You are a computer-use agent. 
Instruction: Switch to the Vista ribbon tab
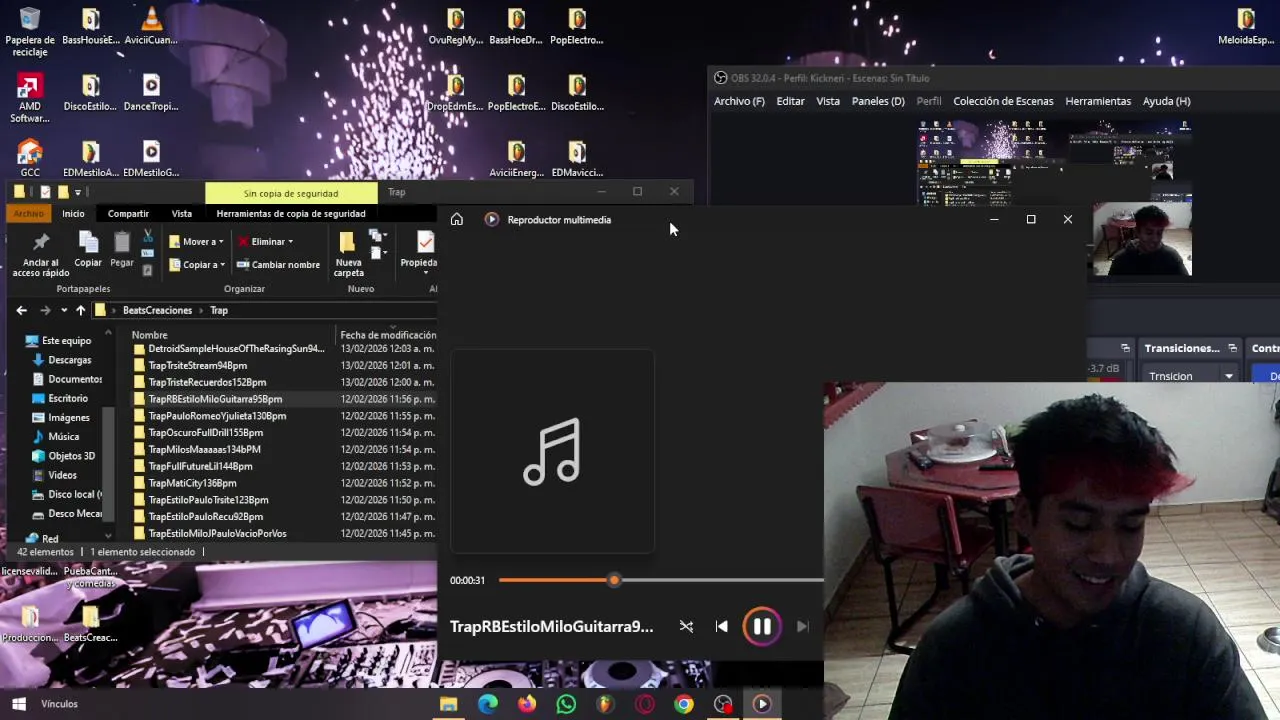[x=181, y=213]
